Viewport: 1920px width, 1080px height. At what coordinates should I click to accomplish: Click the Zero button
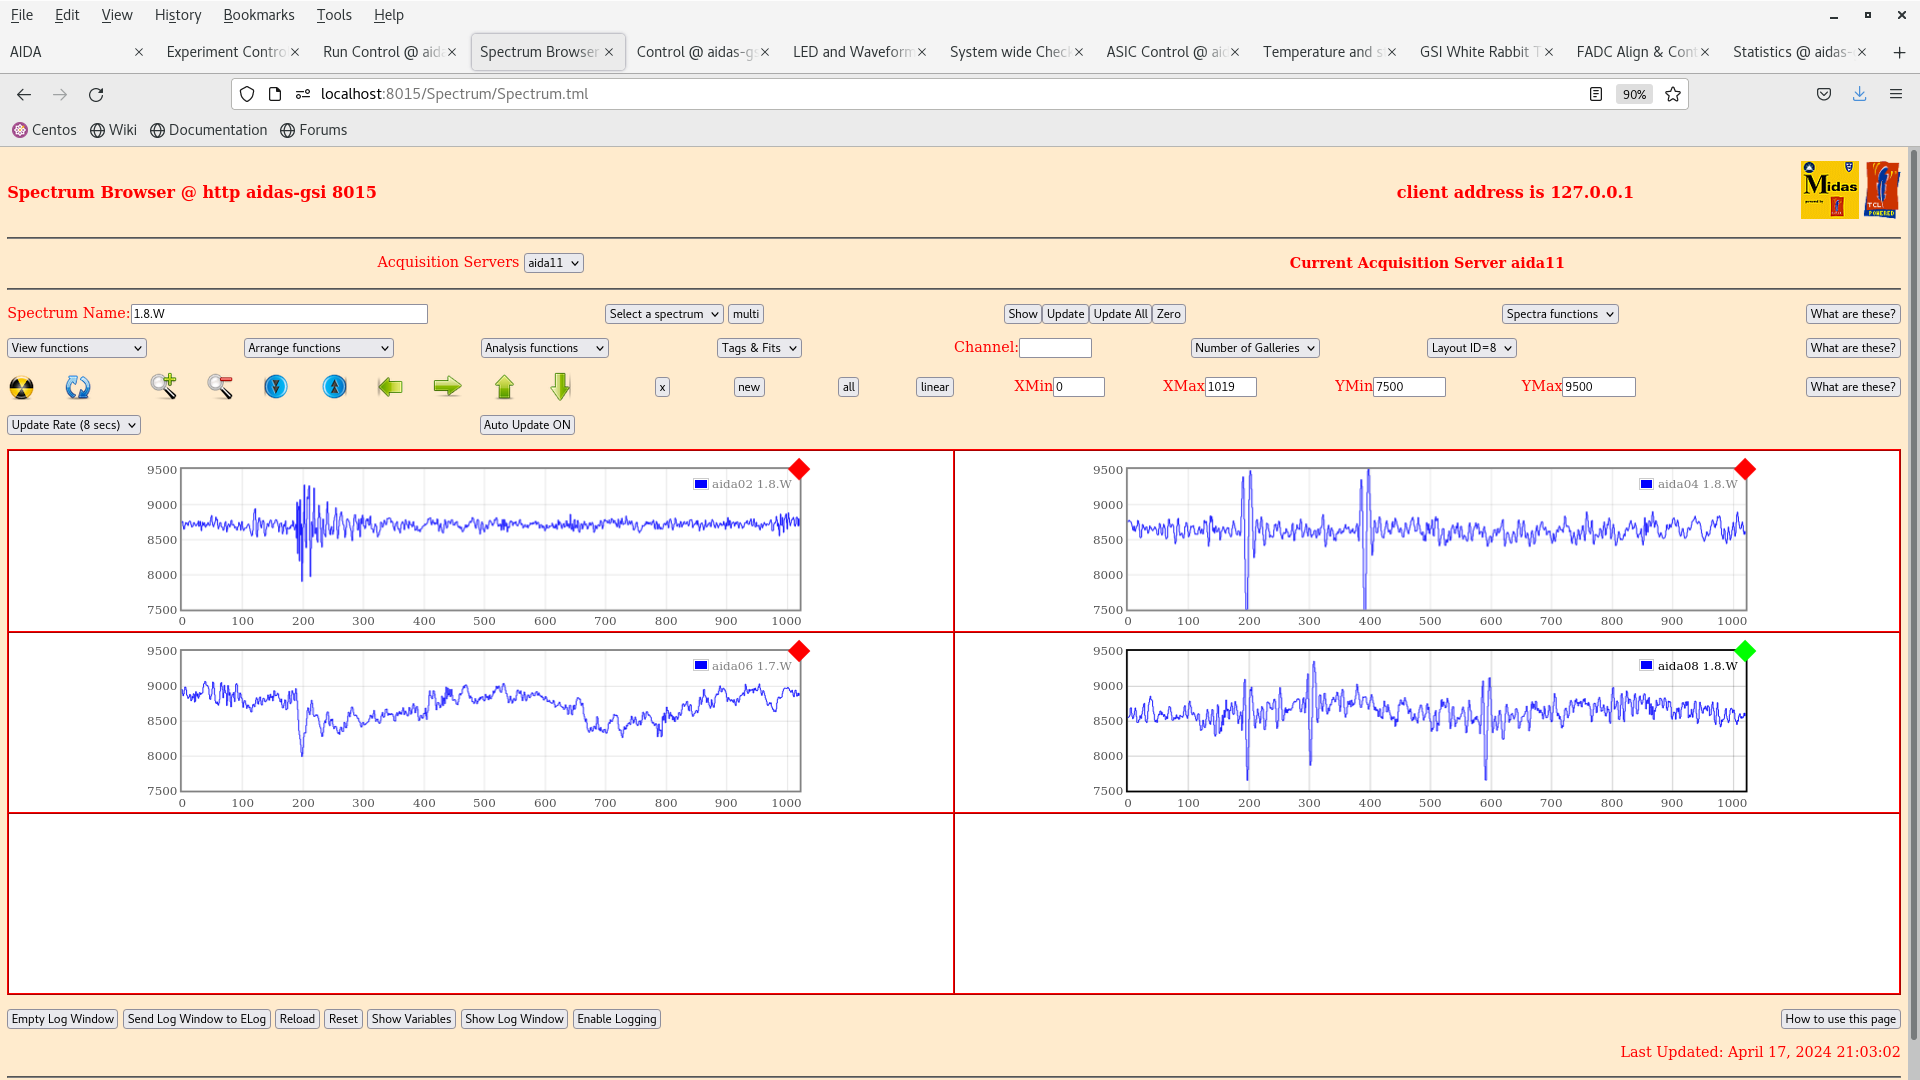(1168, 314)
